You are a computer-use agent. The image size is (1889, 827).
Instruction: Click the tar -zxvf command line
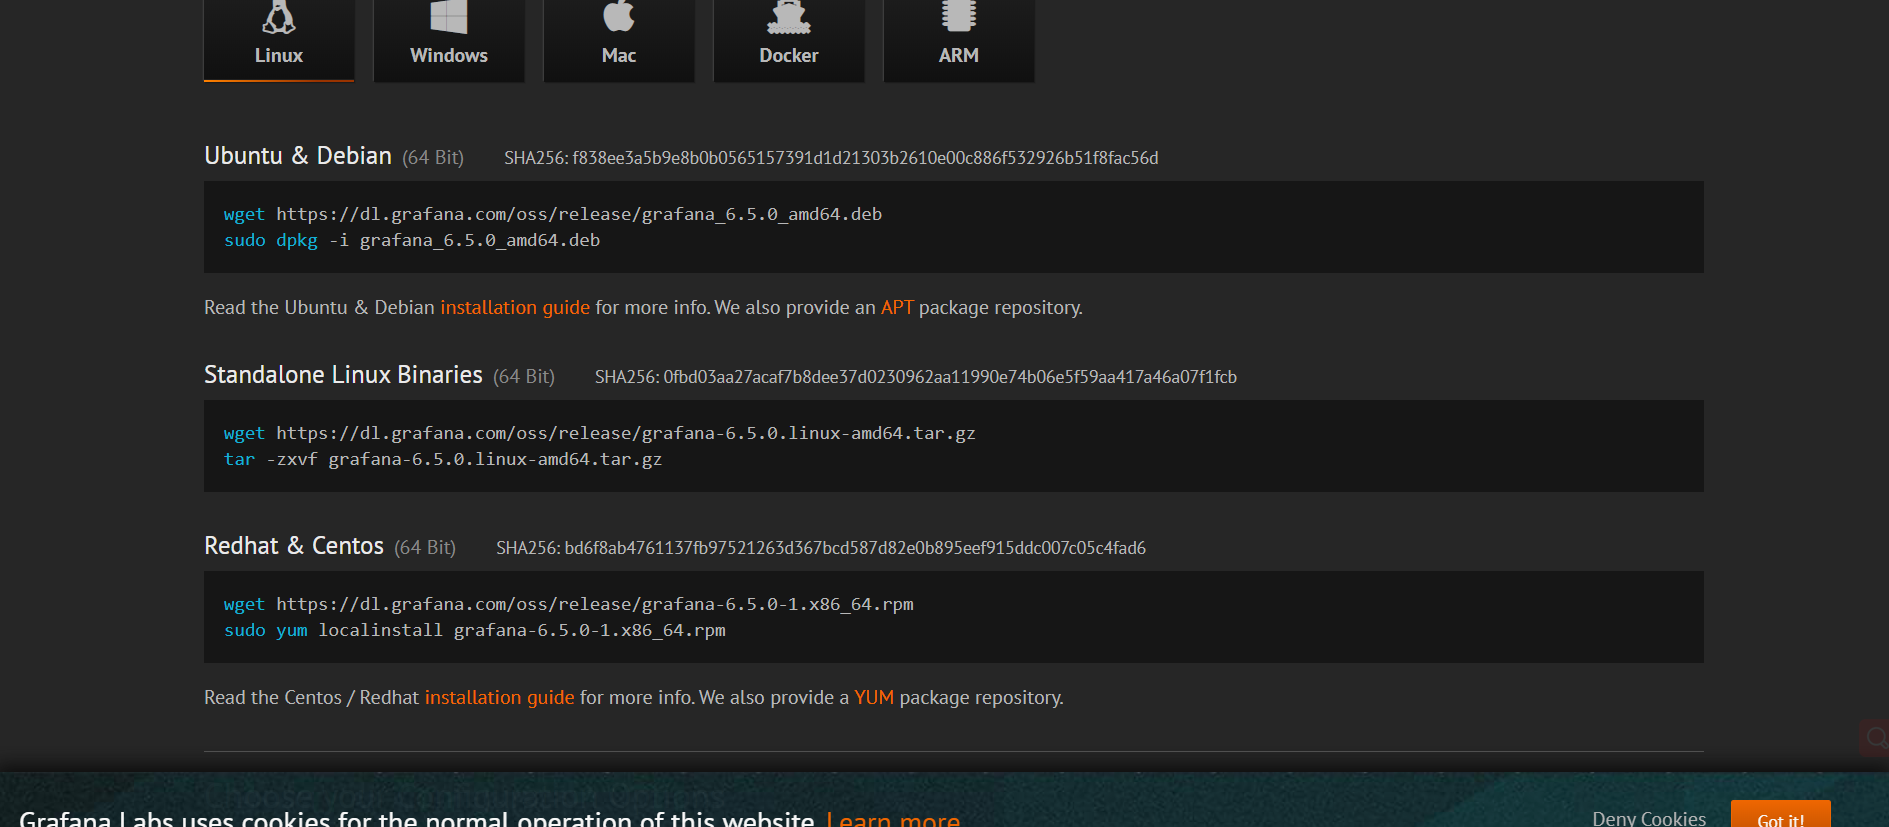[x=443, y=459]
